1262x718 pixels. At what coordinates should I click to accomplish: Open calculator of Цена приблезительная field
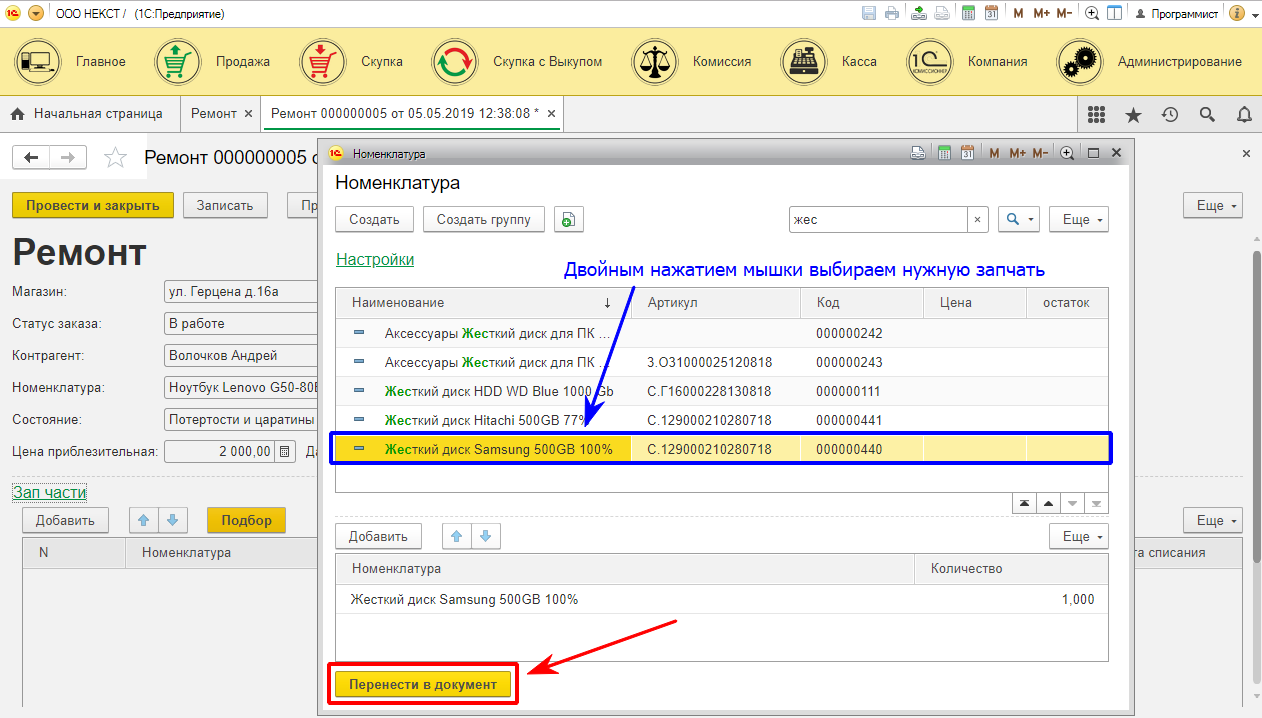[284, 451]
